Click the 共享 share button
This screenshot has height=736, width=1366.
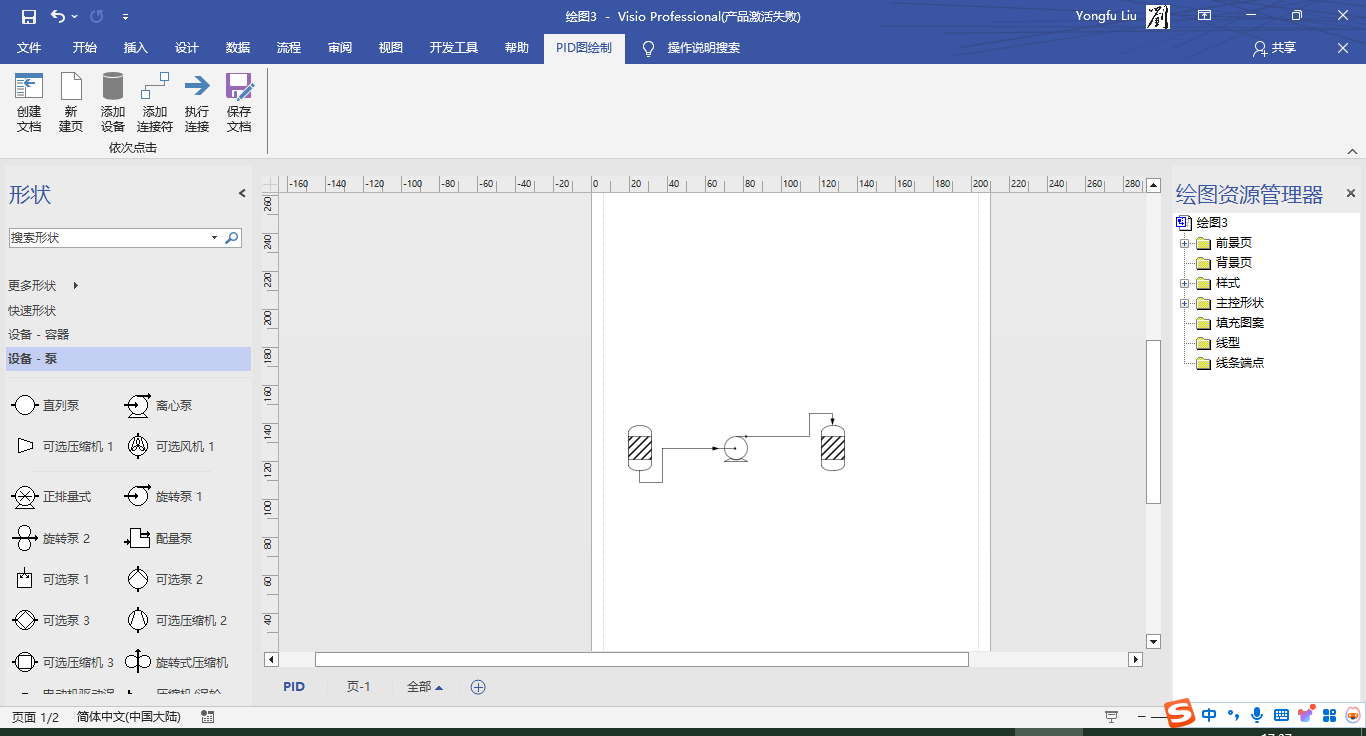click(1275, 48)
